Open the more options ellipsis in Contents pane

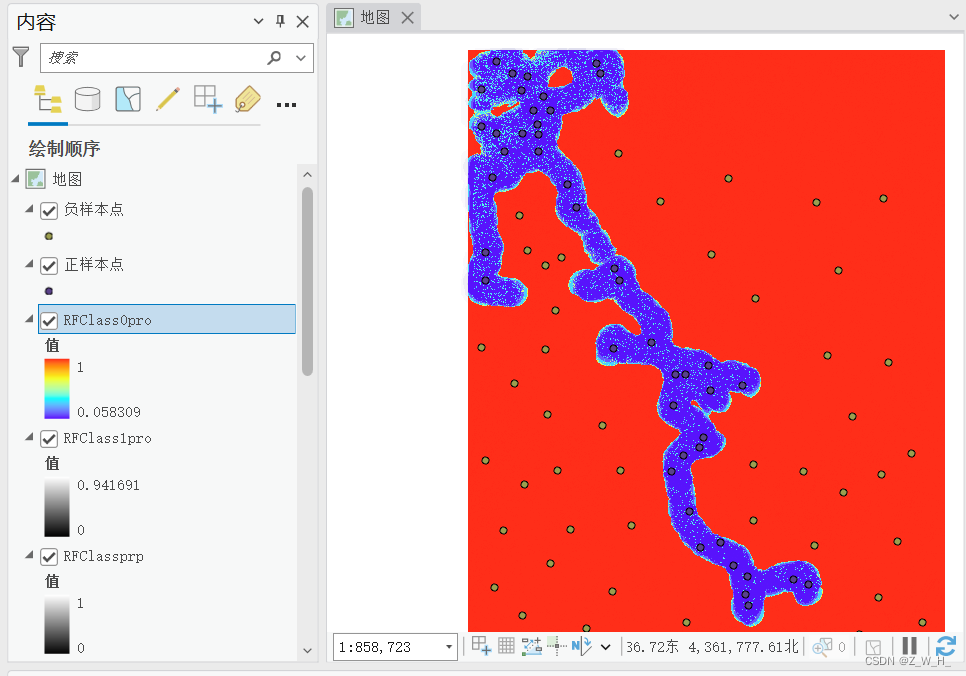pyautogui.click(x=286, y=105)
